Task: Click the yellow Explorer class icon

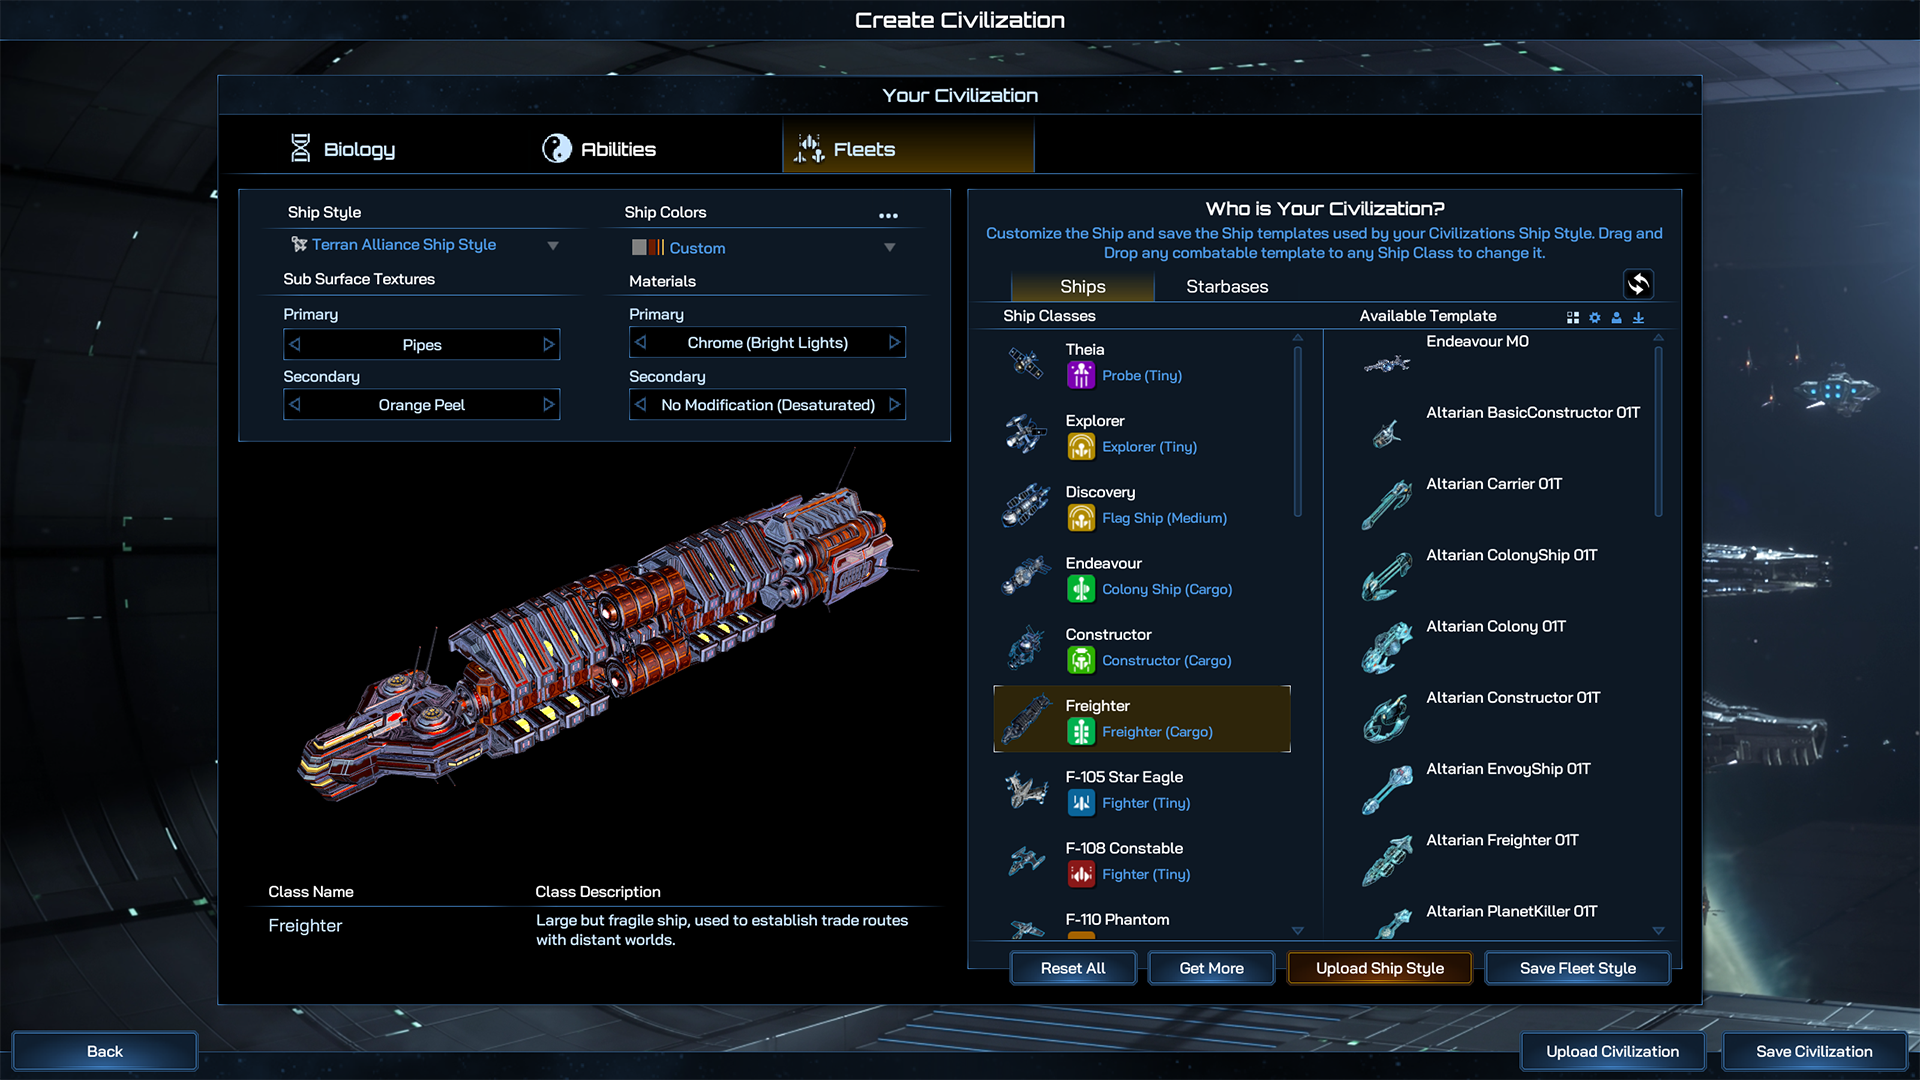Action: pyautogui.click(x=1081, y=446)
